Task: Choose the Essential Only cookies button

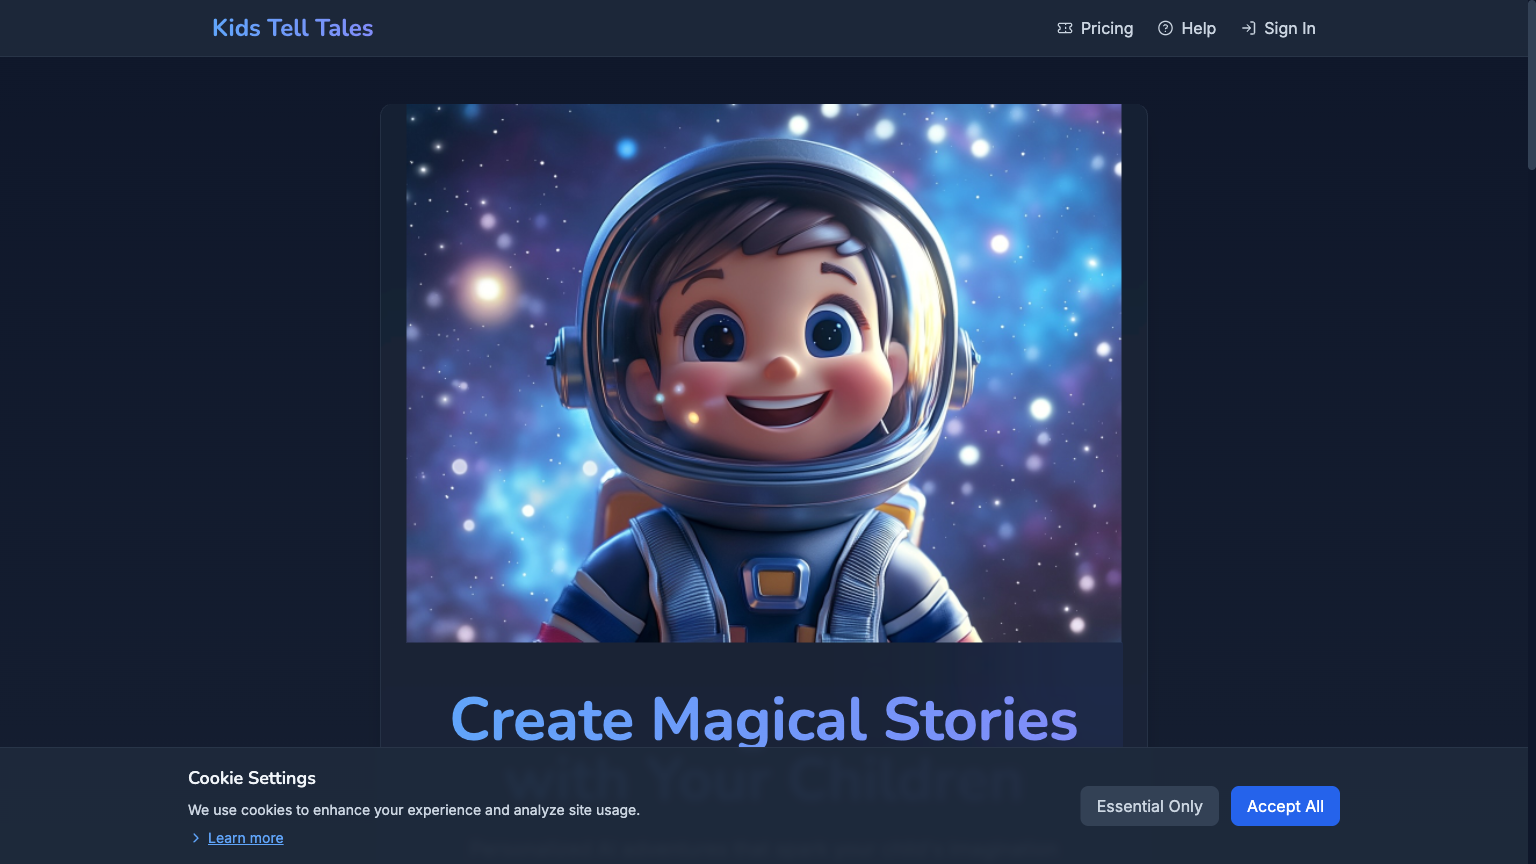Action: click(1149, 806)
